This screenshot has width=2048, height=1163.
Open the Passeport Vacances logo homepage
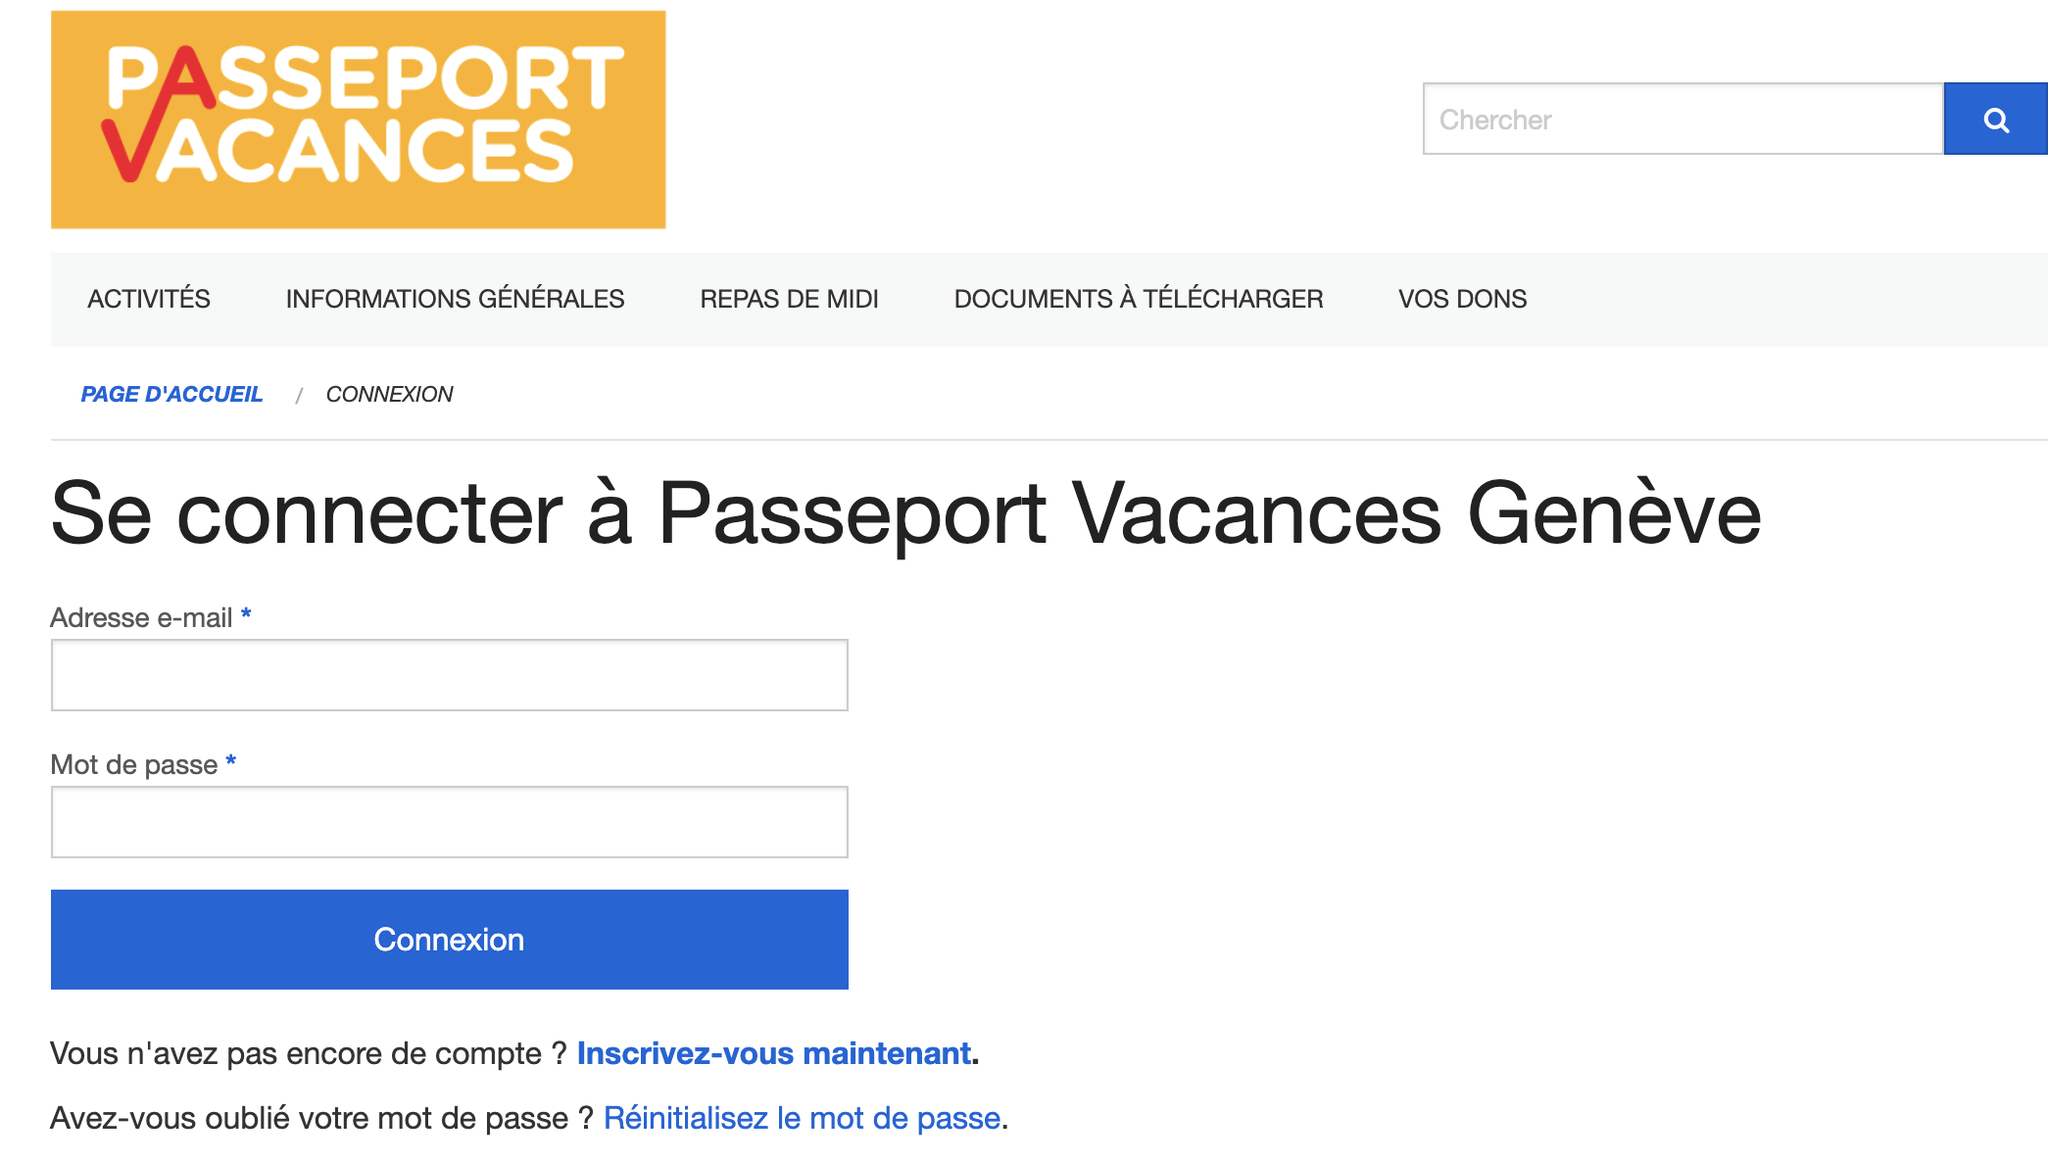coord(358,119)
